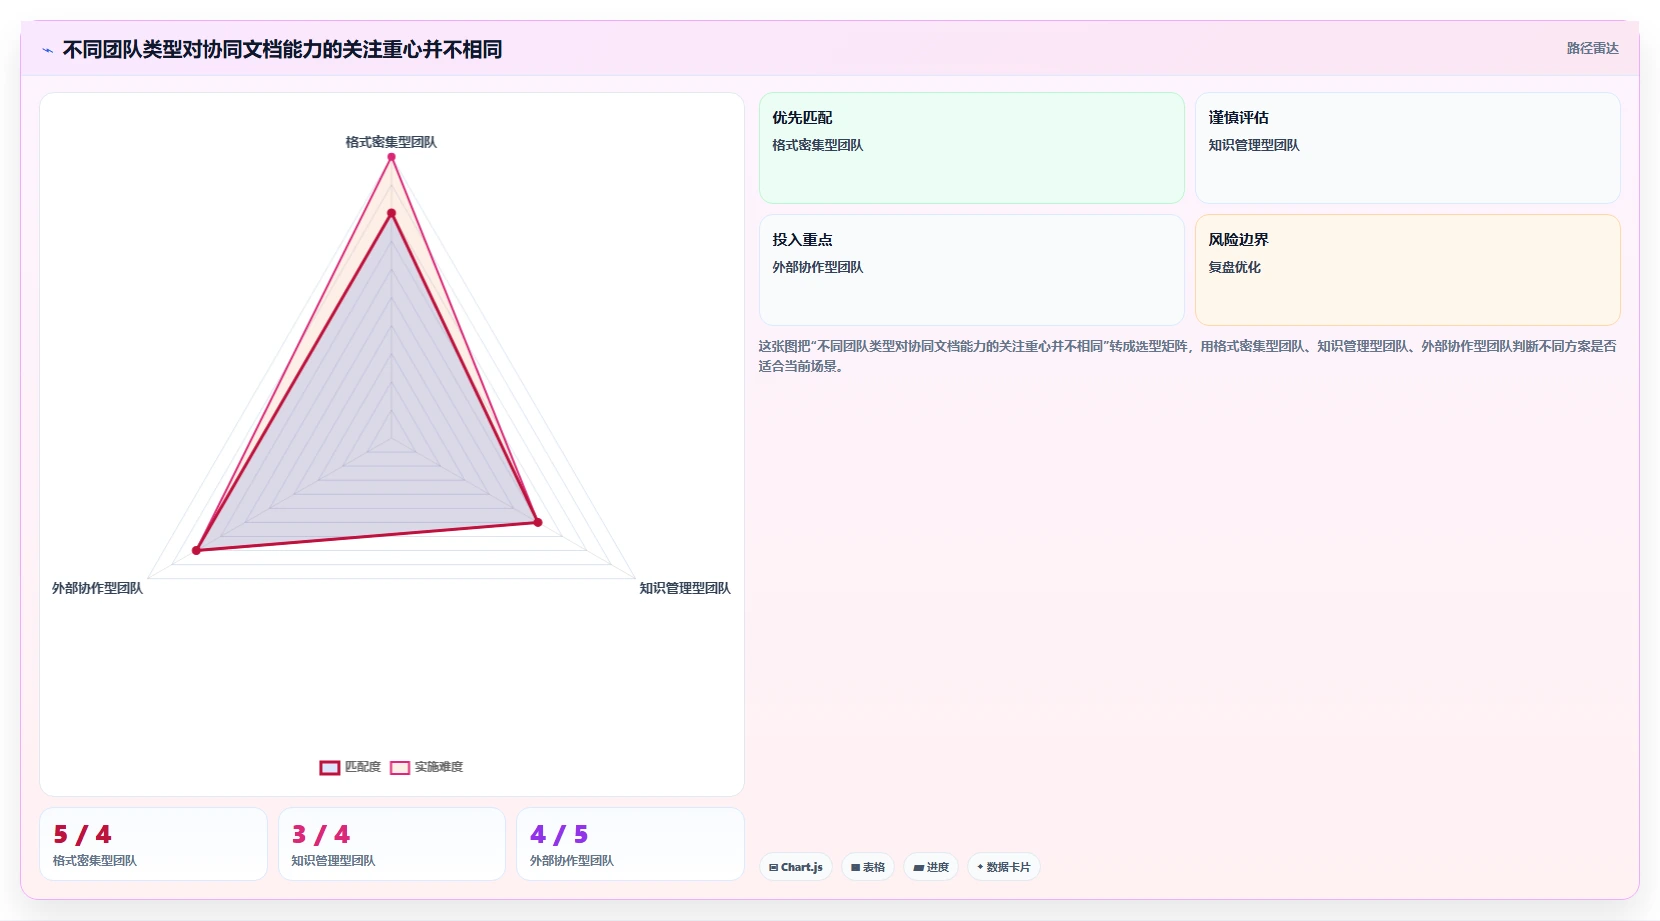Open the 谨慎评估 card
The image size is (1660, 921).
[1408, 148]
